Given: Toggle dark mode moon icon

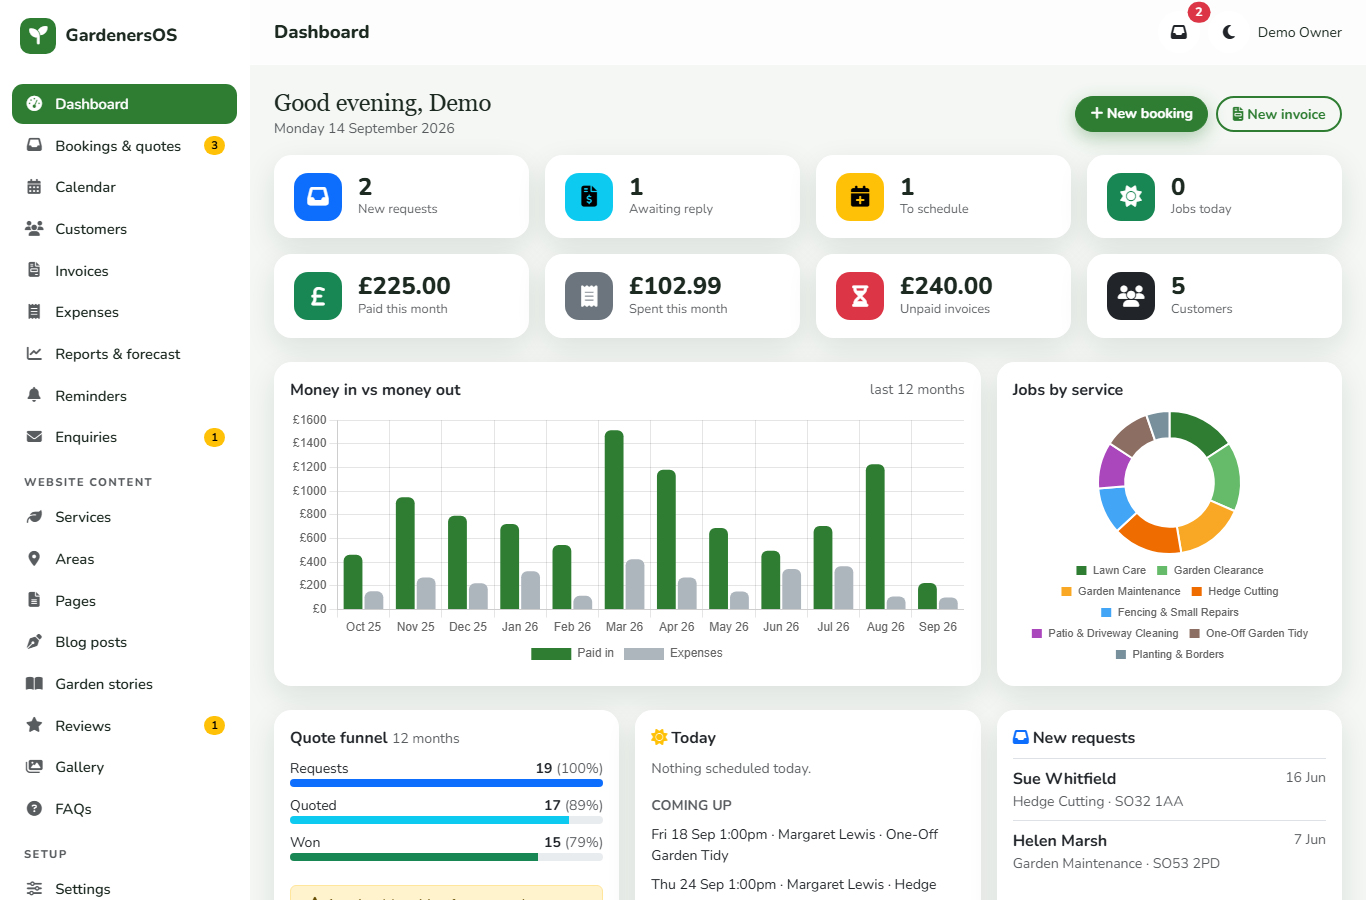Looking at the screenshot, I should pyautogui.click(x=1229, y=32).
